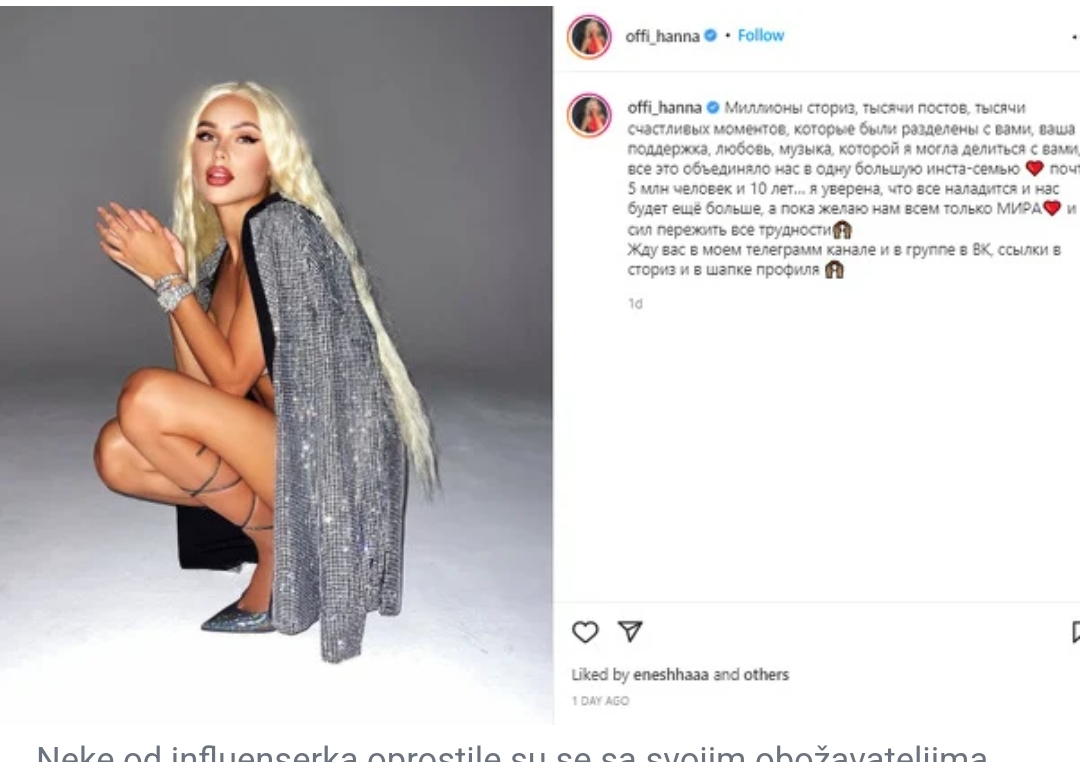Click the 1d caption timestamp
This screenshot has width=1080, height=762.
[x=635, y=303]
